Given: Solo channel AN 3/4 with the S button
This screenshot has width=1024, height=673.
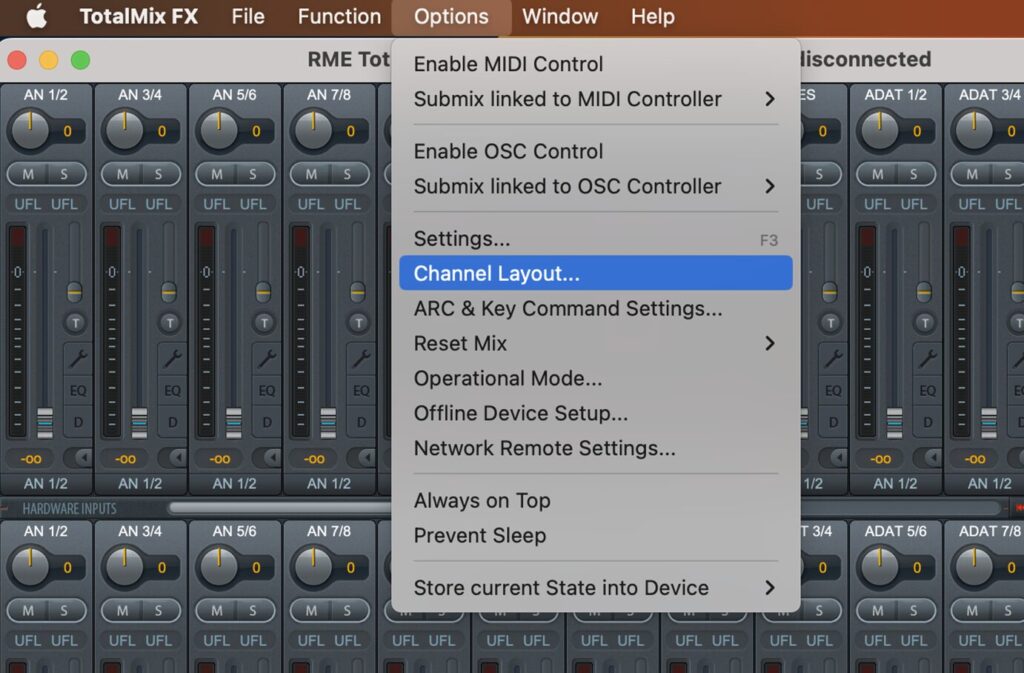Looking at the screenshot, I should pos(158,172).
